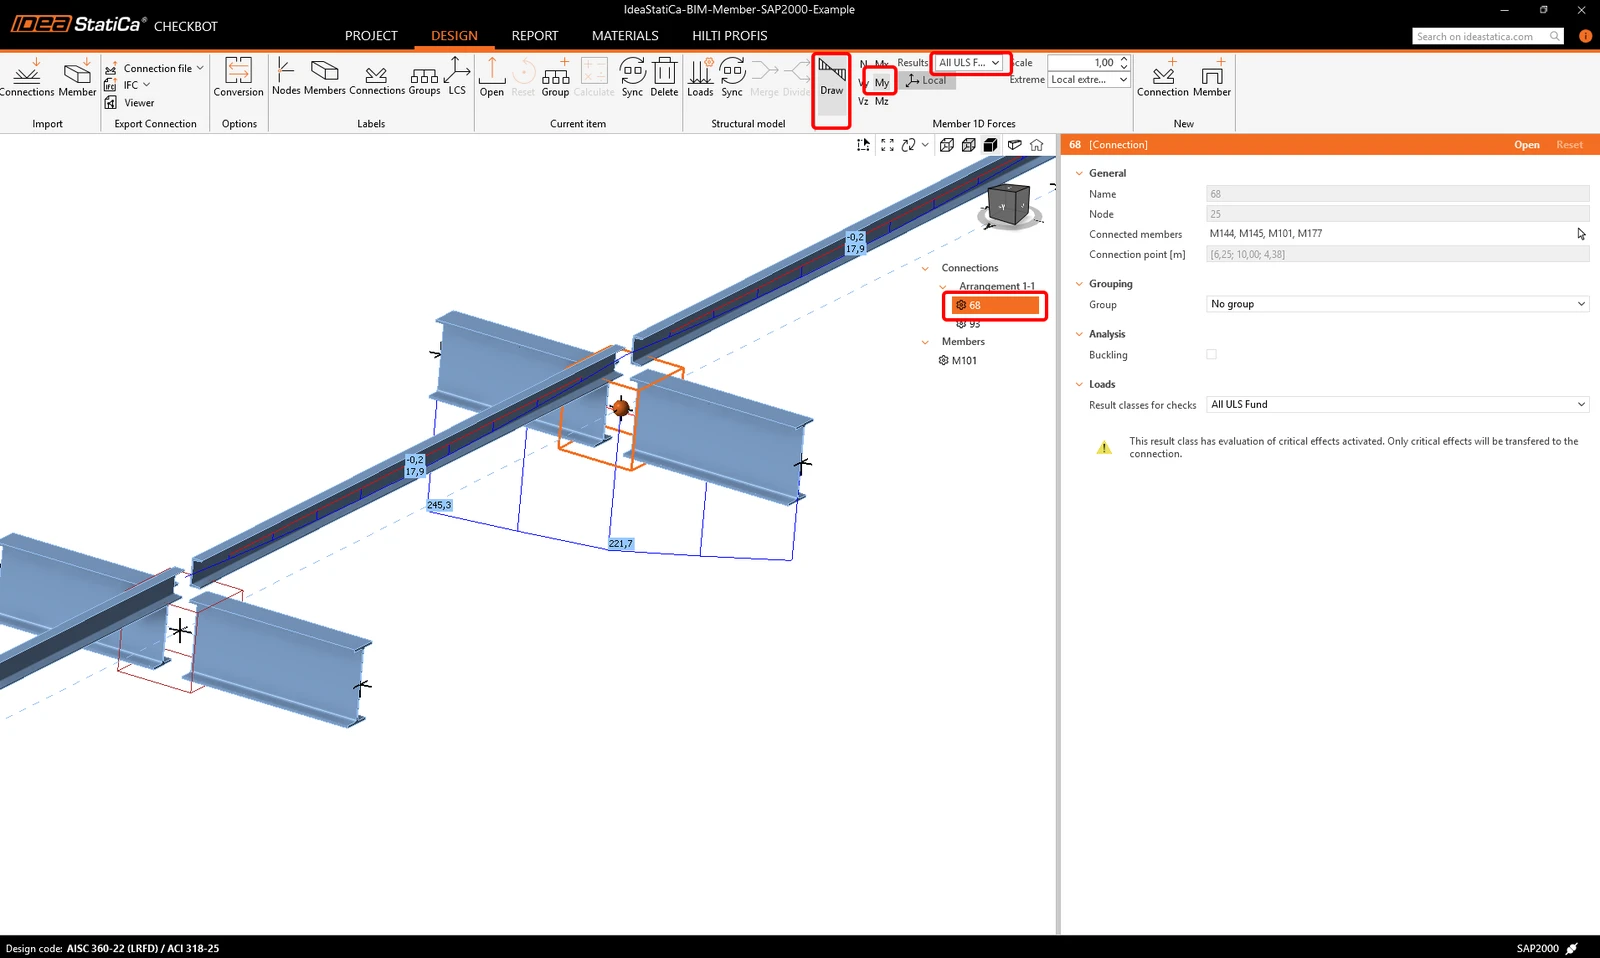Click the selection mode viewport icon
Image resolution: width=1600 pixels, height=958 pixels.
pyautogui.click(x=864, y=145)
